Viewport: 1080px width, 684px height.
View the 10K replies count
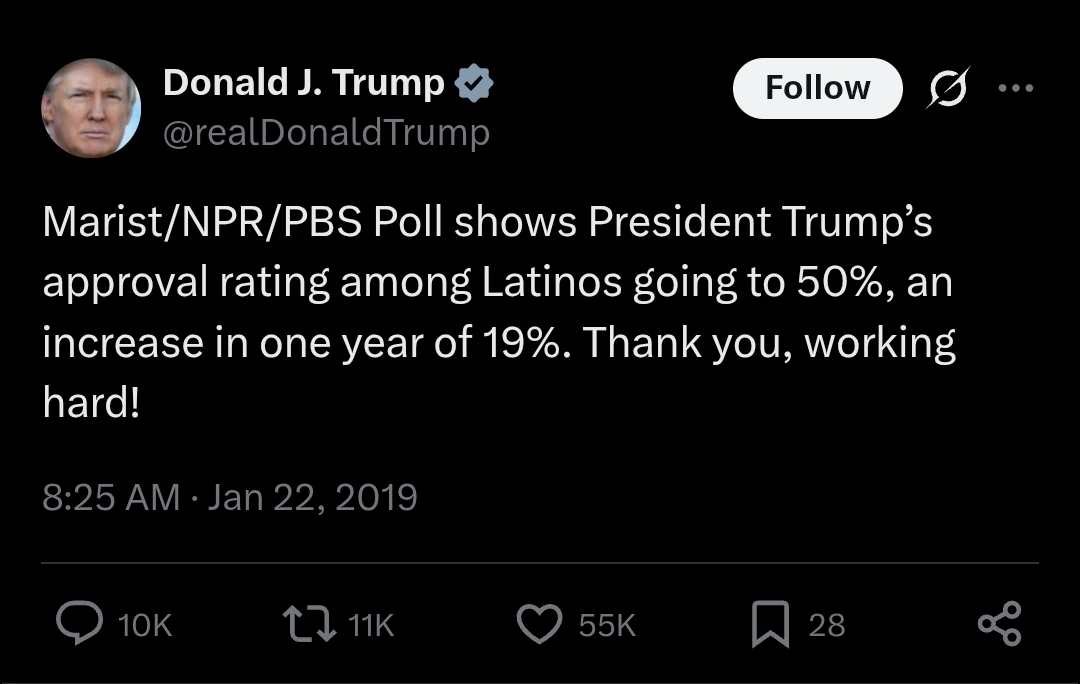(145, 625)
